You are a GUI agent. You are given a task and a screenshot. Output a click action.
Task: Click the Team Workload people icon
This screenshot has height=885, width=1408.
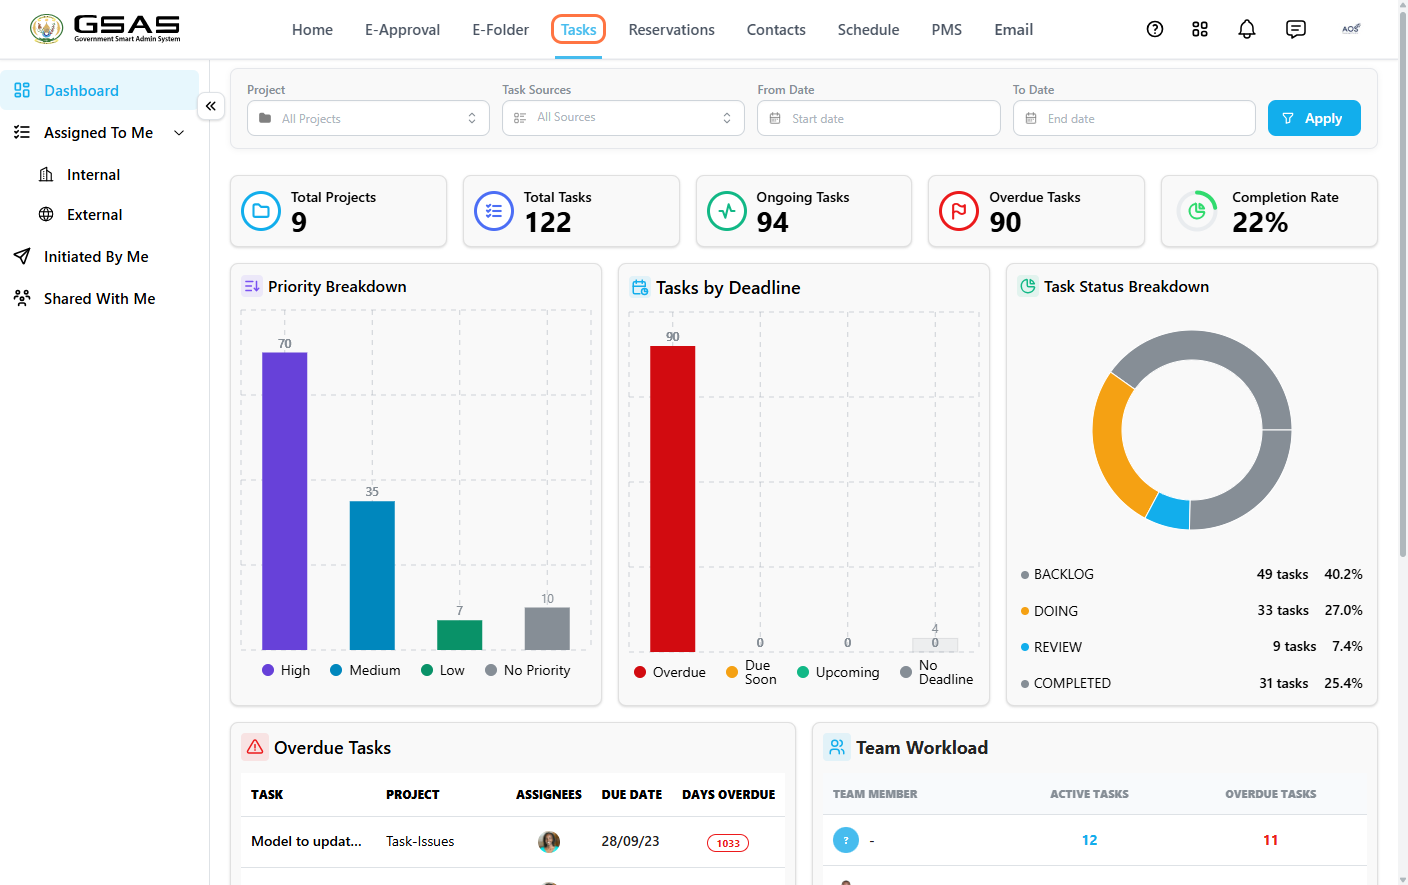tap(837, 747)
